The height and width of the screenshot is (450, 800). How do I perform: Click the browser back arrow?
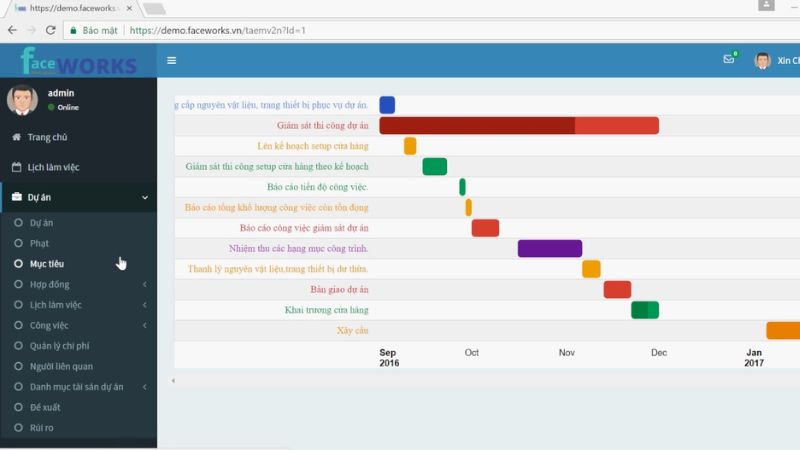click(x=12, y=30)
